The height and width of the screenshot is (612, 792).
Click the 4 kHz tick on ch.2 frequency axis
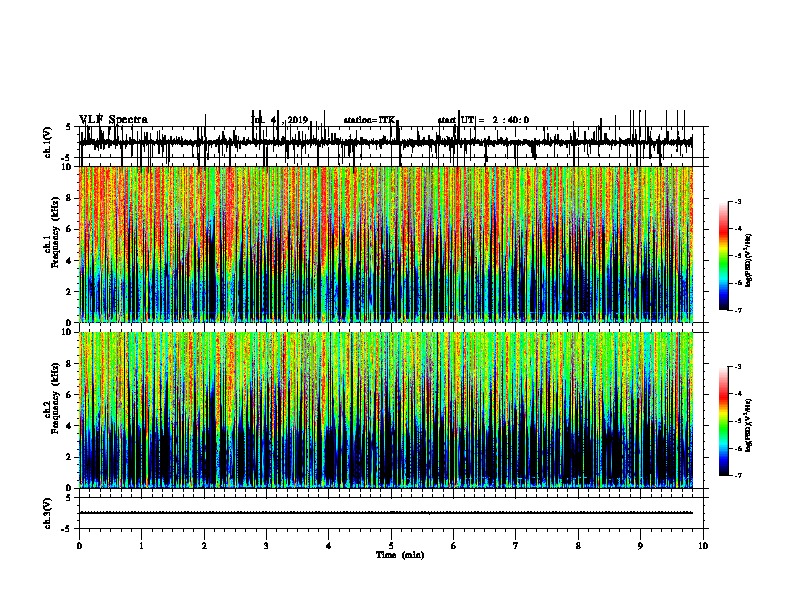click(x=70, y=426)
